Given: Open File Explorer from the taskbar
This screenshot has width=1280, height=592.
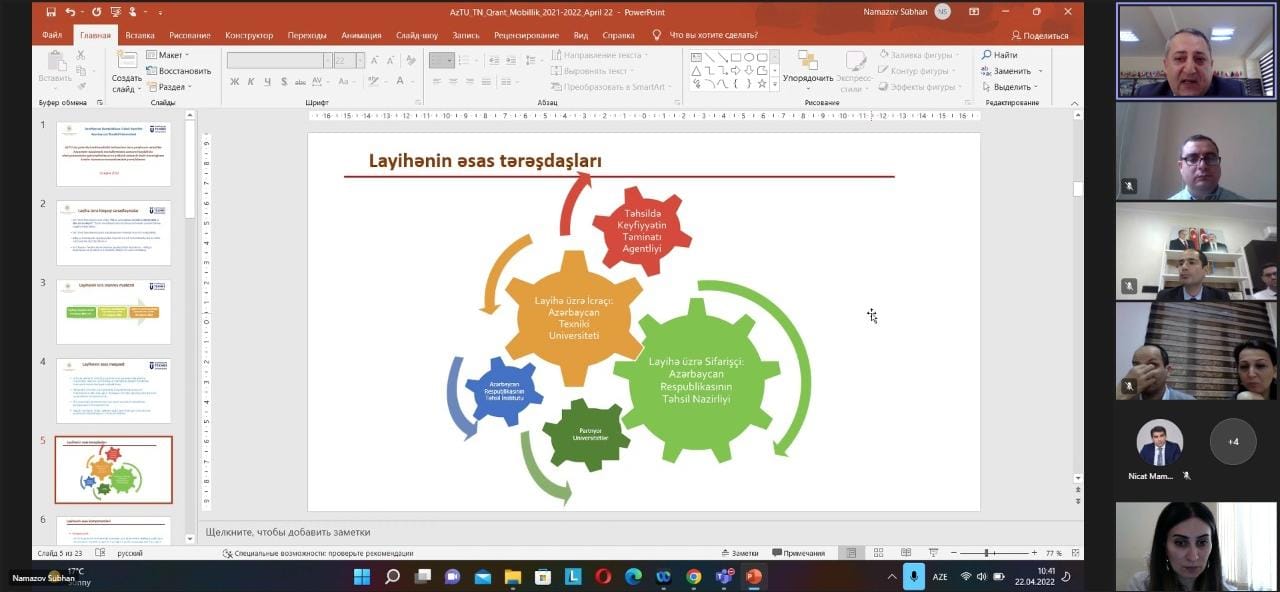Looking at the screenshot, I should click(513, 576).
